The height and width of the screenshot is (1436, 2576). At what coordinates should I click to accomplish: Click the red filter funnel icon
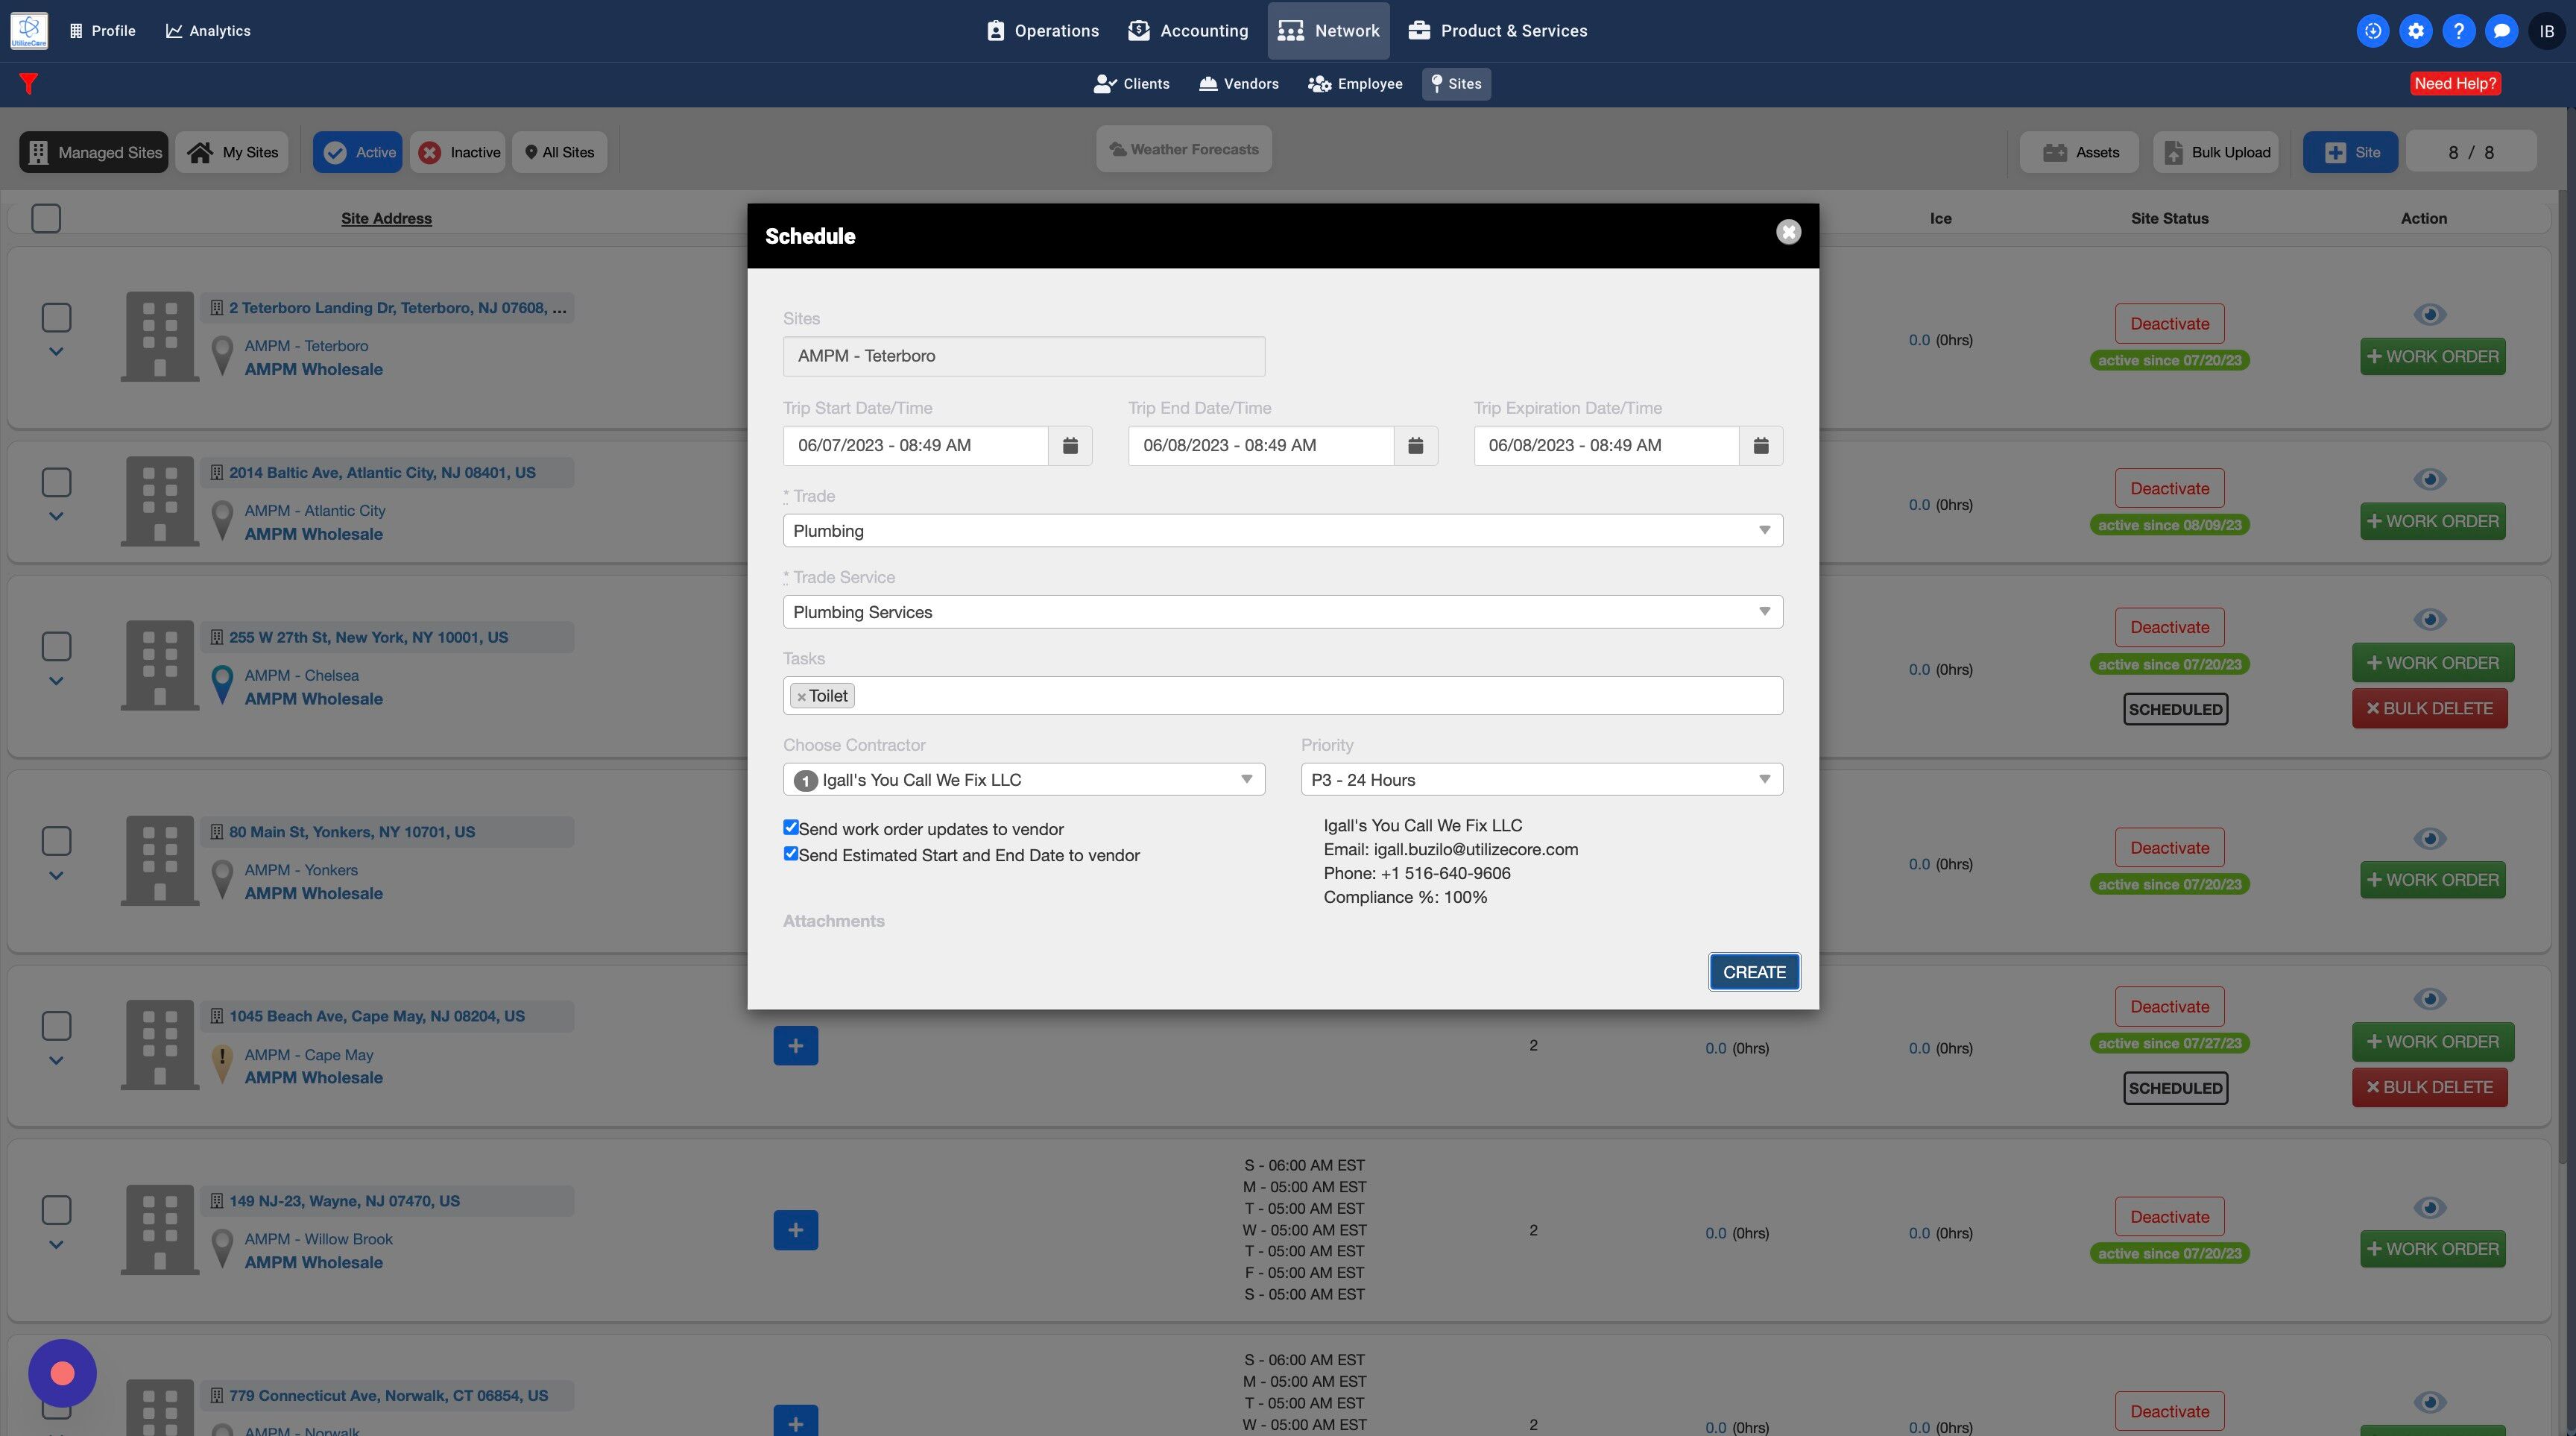[x=28, y=84]
